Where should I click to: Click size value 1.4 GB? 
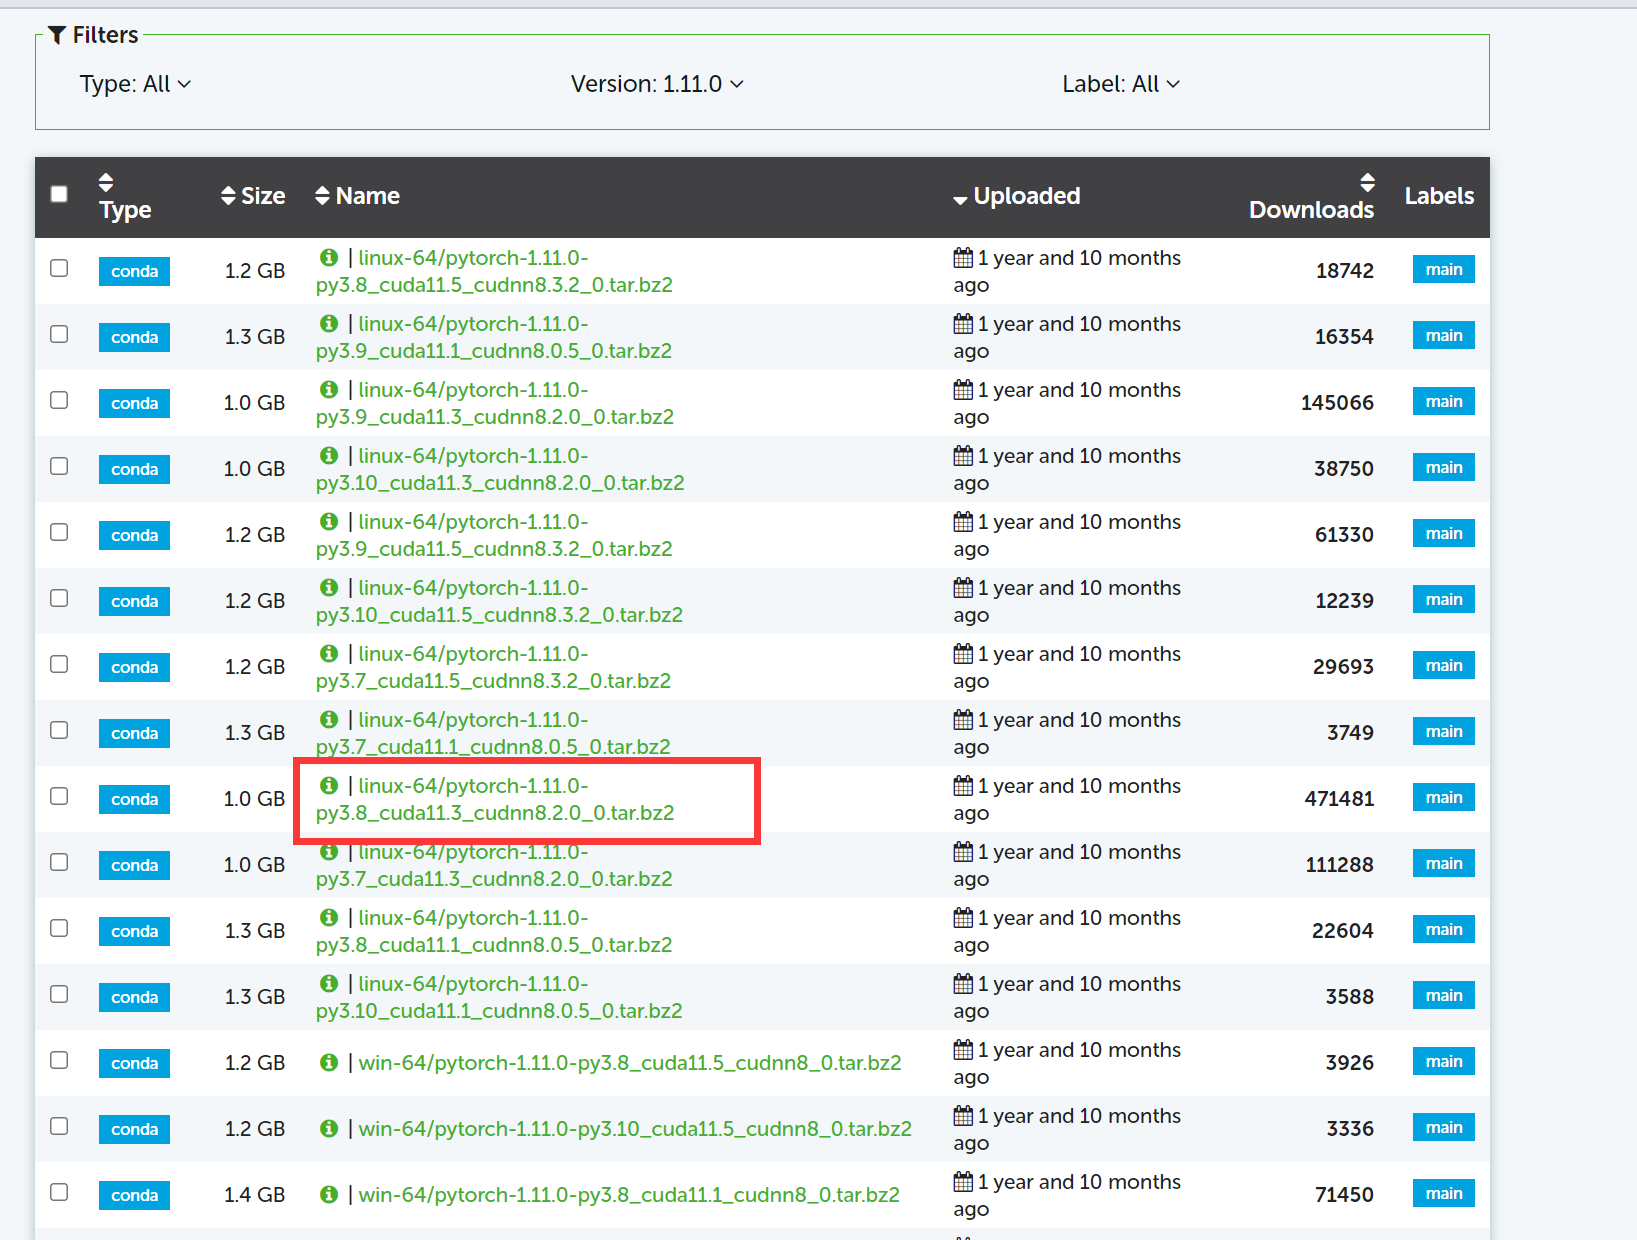pyautogui.click(x=254, y=1195)
